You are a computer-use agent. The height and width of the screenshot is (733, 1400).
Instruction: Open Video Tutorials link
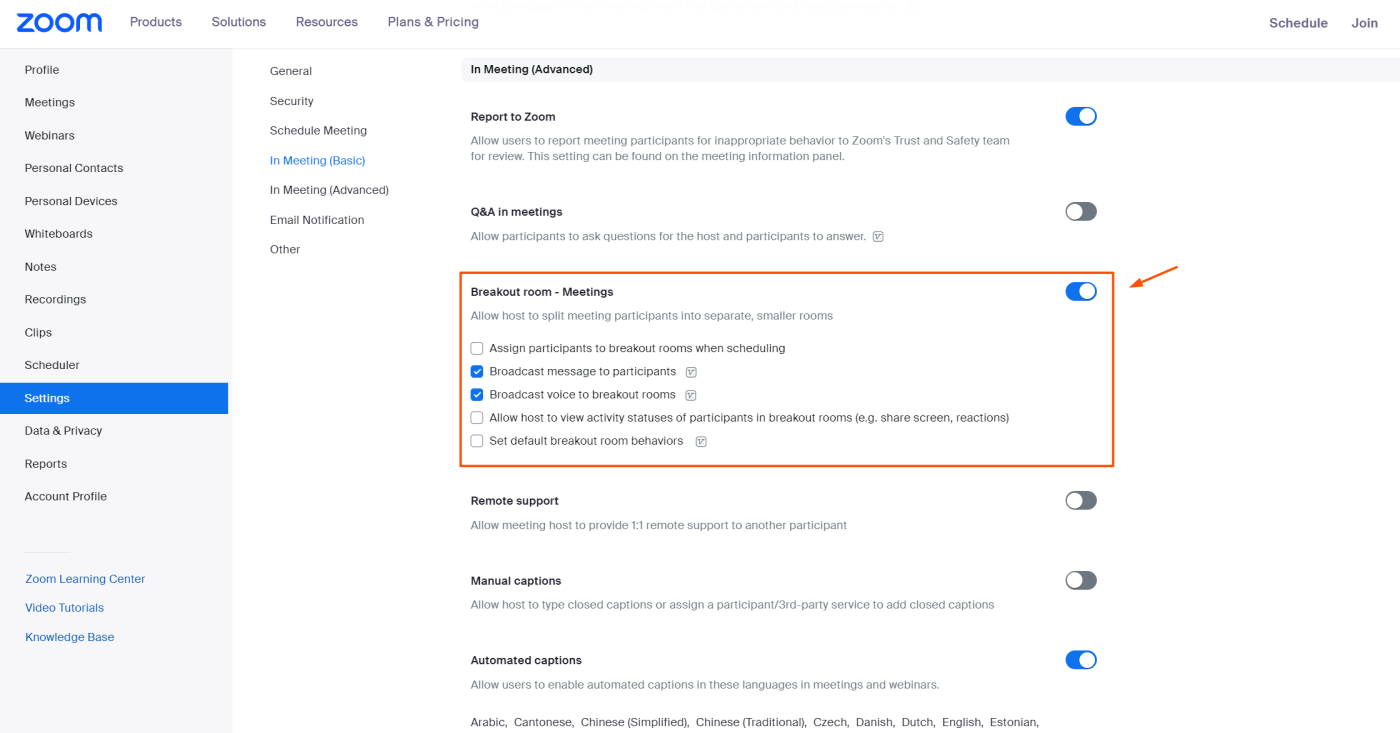click(64, 608)
